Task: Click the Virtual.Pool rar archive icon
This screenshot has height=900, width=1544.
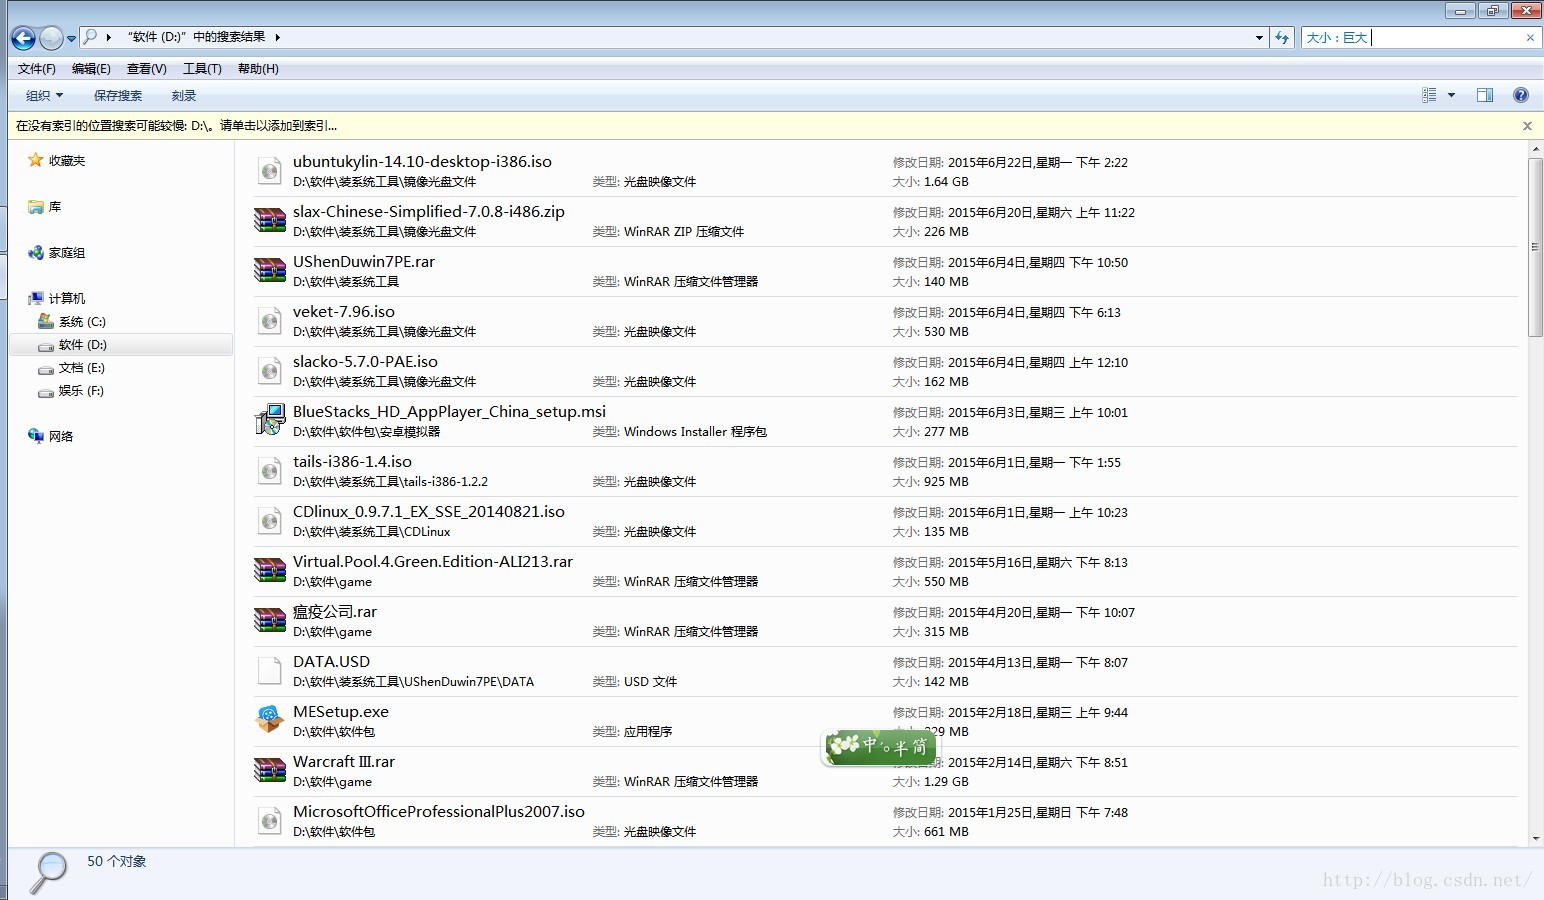Action: click(x=269, y=571)
